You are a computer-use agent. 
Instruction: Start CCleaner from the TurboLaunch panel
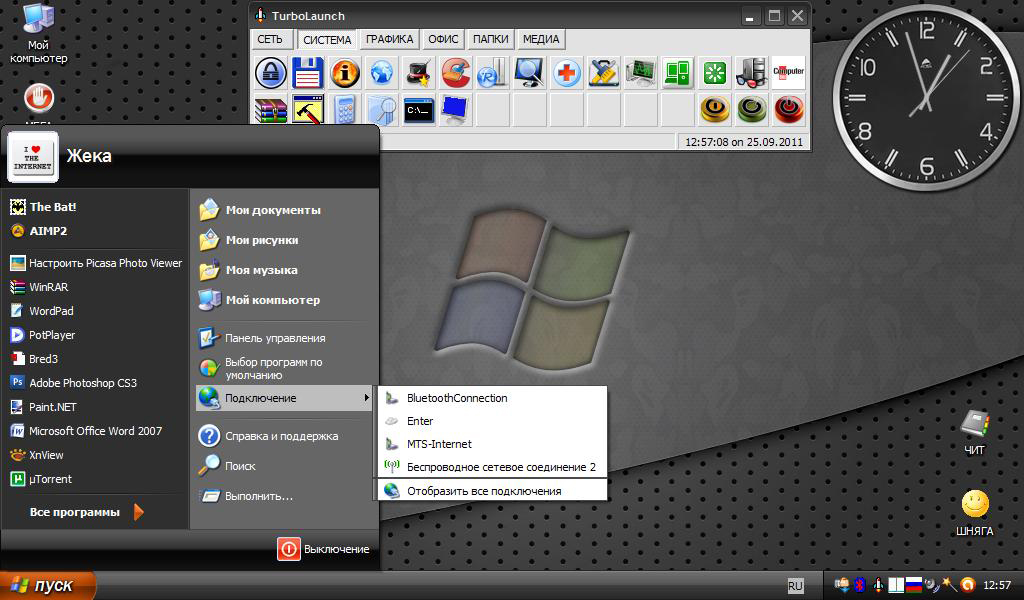pyautogui.click(x=456, y=72)
